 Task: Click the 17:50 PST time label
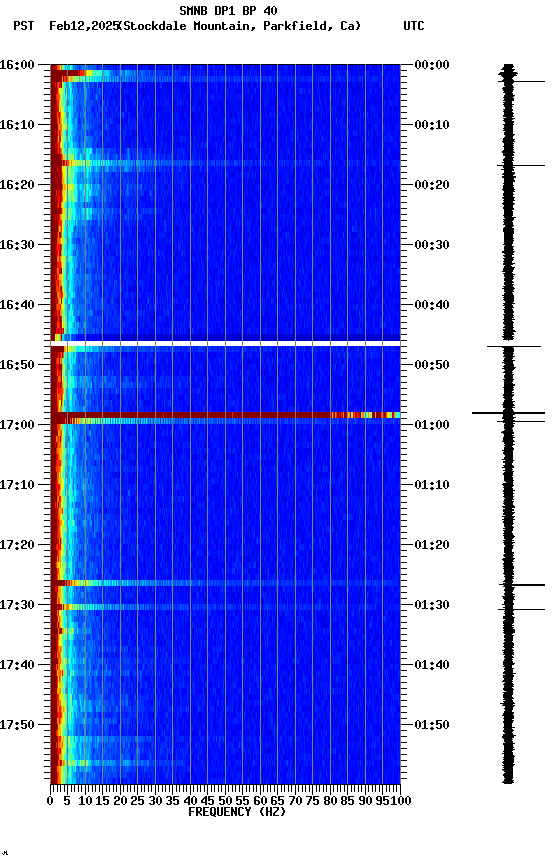[x=17, y=726]
